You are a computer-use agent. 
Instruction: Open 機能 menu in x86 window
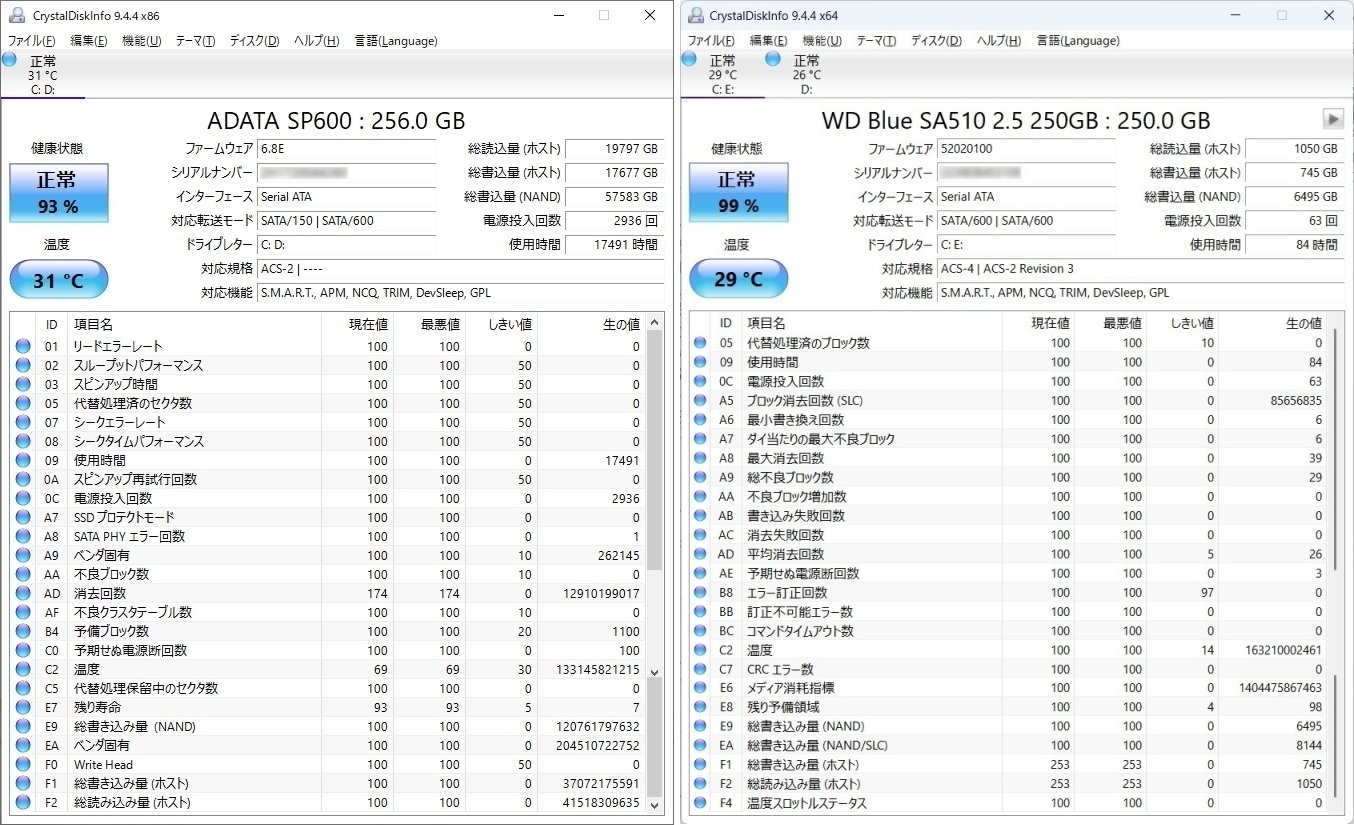coord(141,41)
